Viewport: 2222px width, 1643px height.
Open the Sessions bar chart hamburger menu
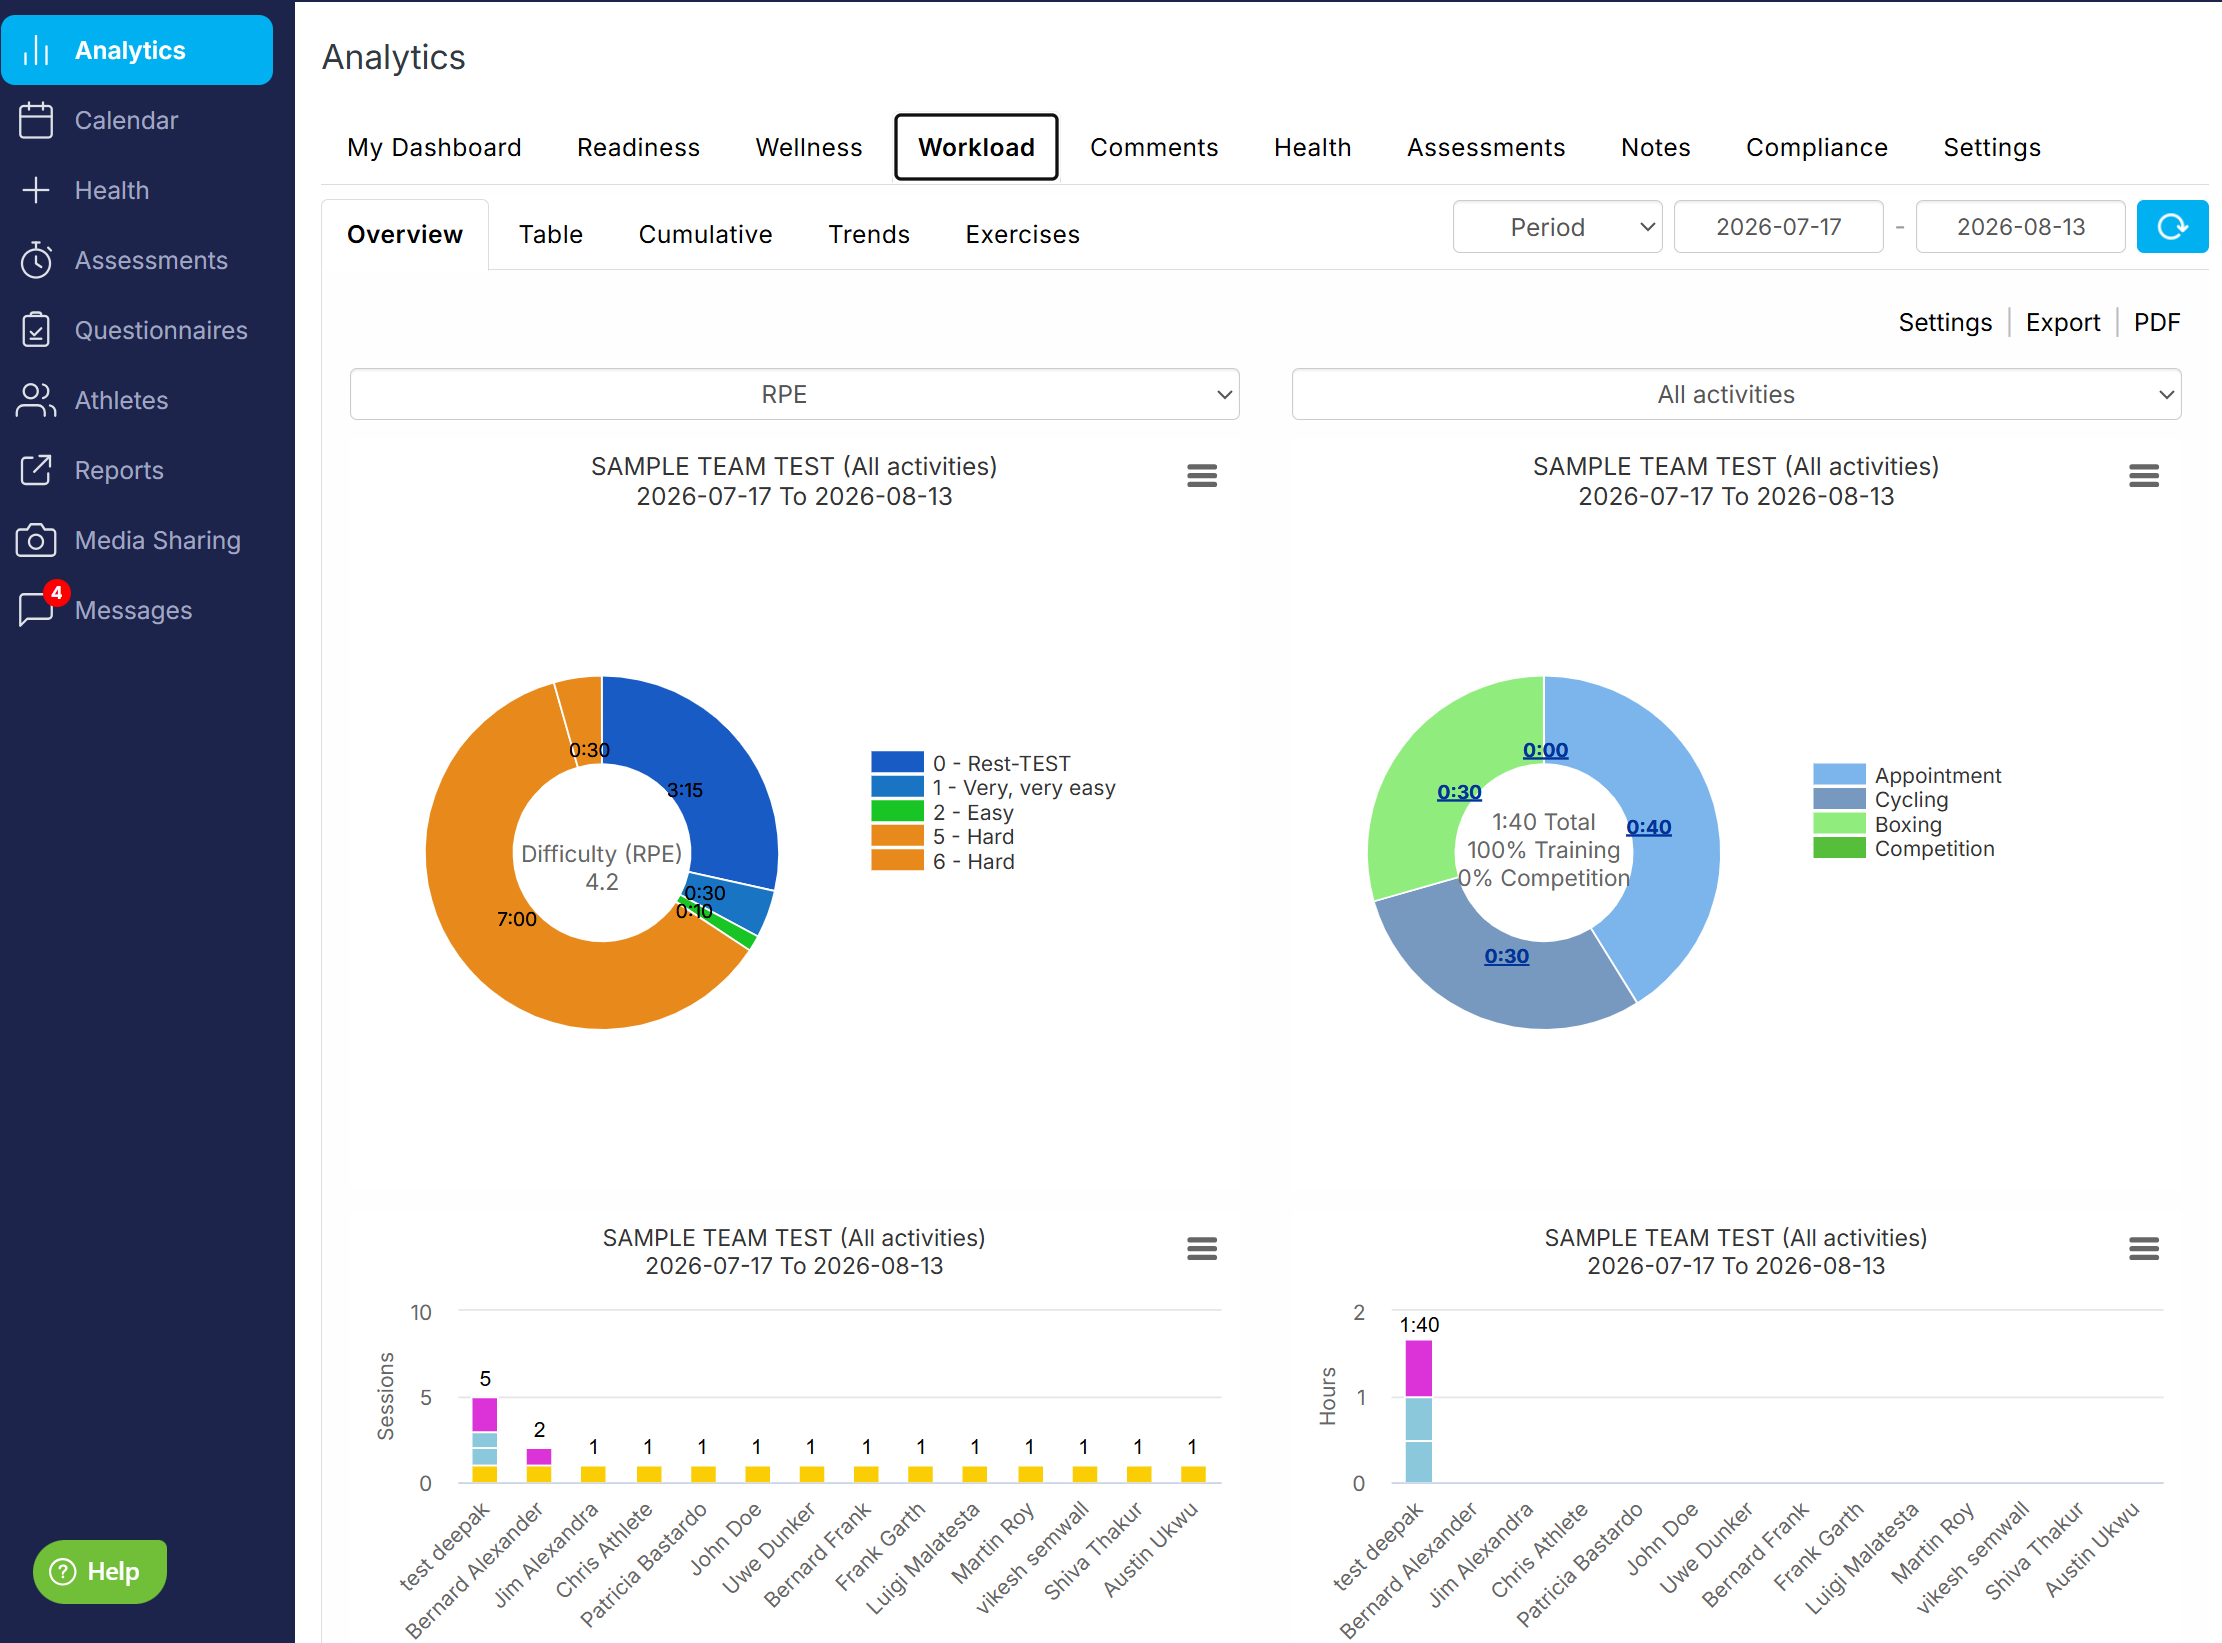[1201, 1248]
